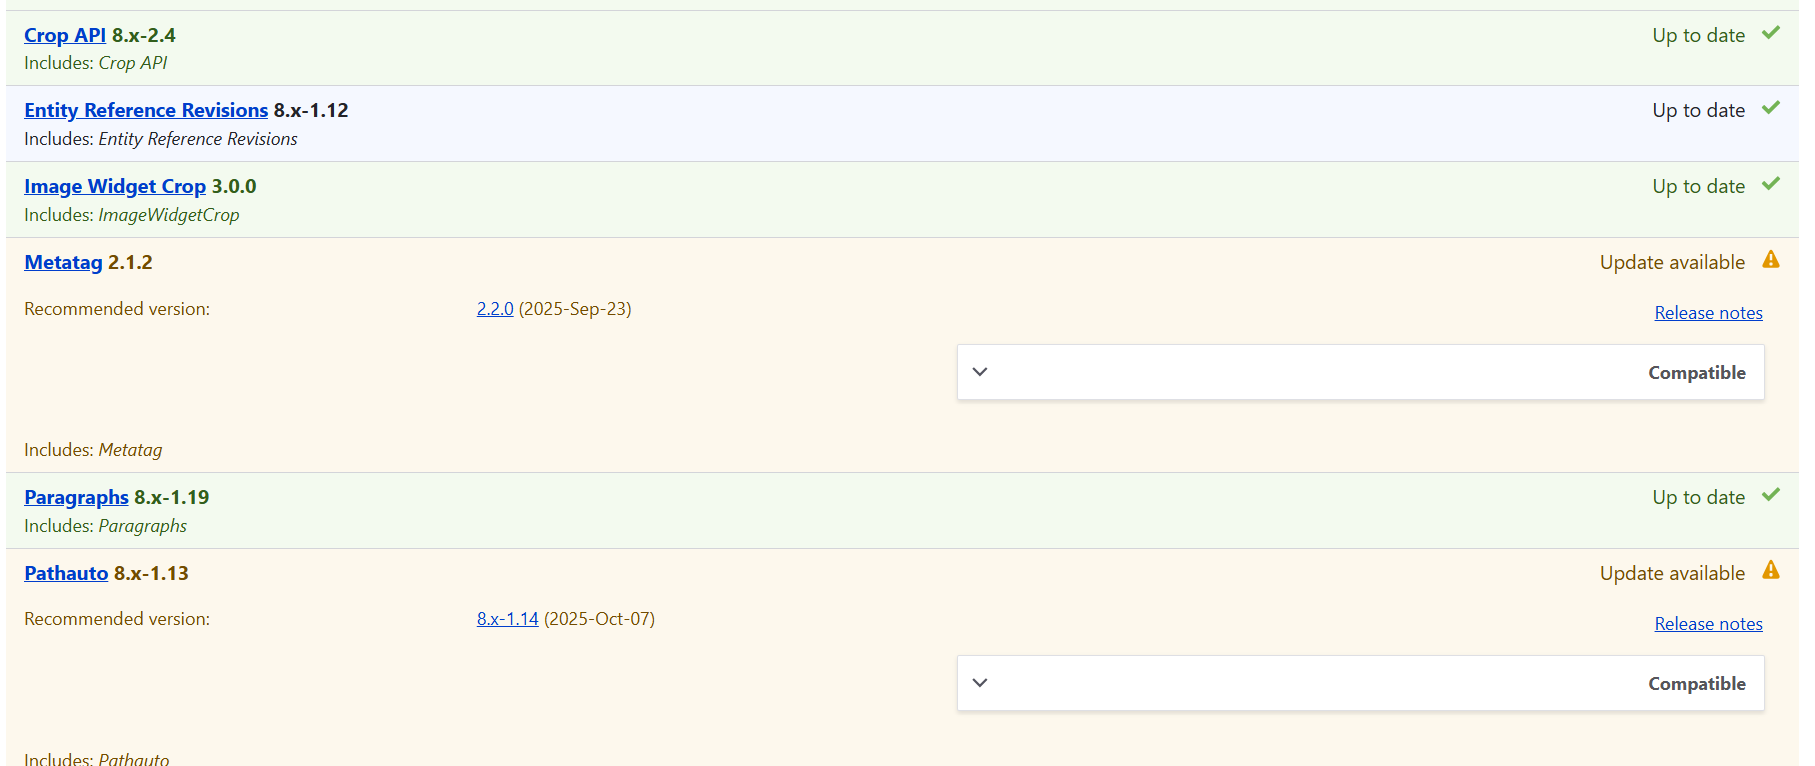This screenshot has height=766, width=1815.
Task: Click the Up to date checkmark beside Crop API
Action: (1772, 32)
